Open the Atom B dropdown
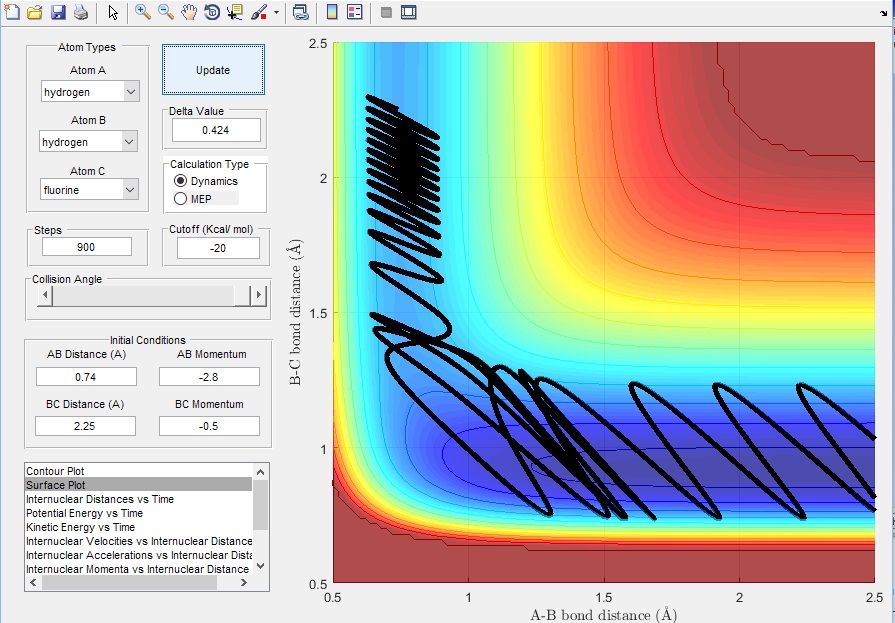This screenshot has height=623, width=895. 88,142
